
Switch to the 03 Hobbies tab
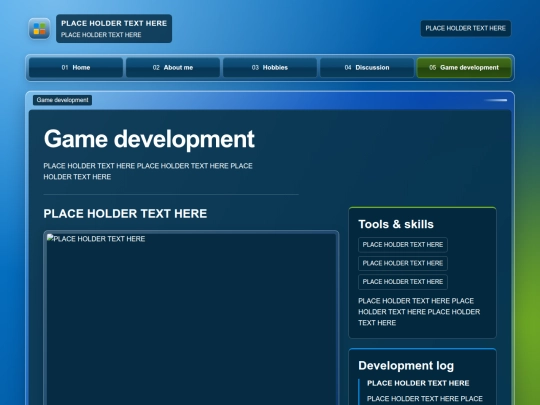point(270,68)
